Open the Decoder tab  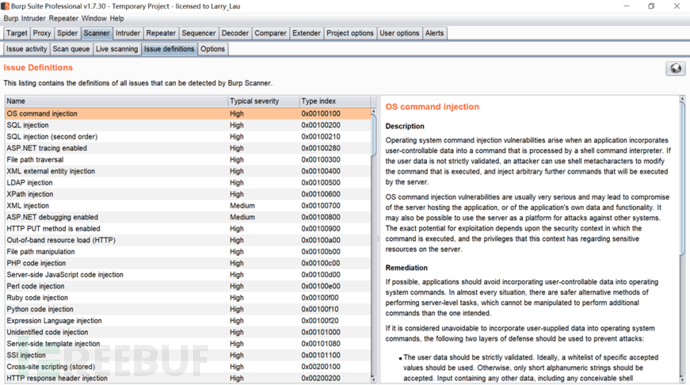pyautogui.click(x=235, y=33)
